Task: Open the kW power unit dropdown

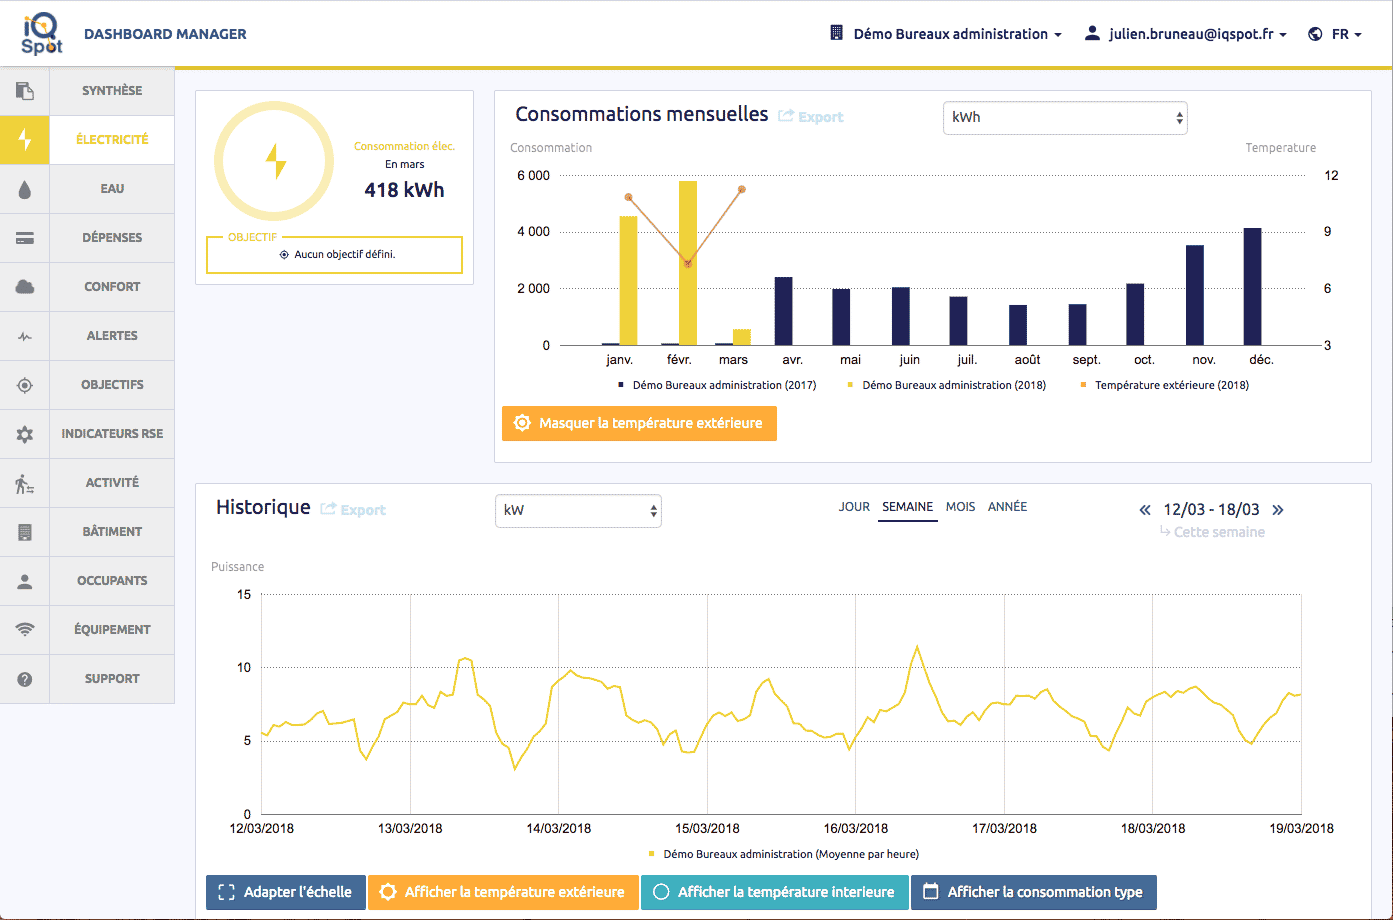Action: [578, 510]
